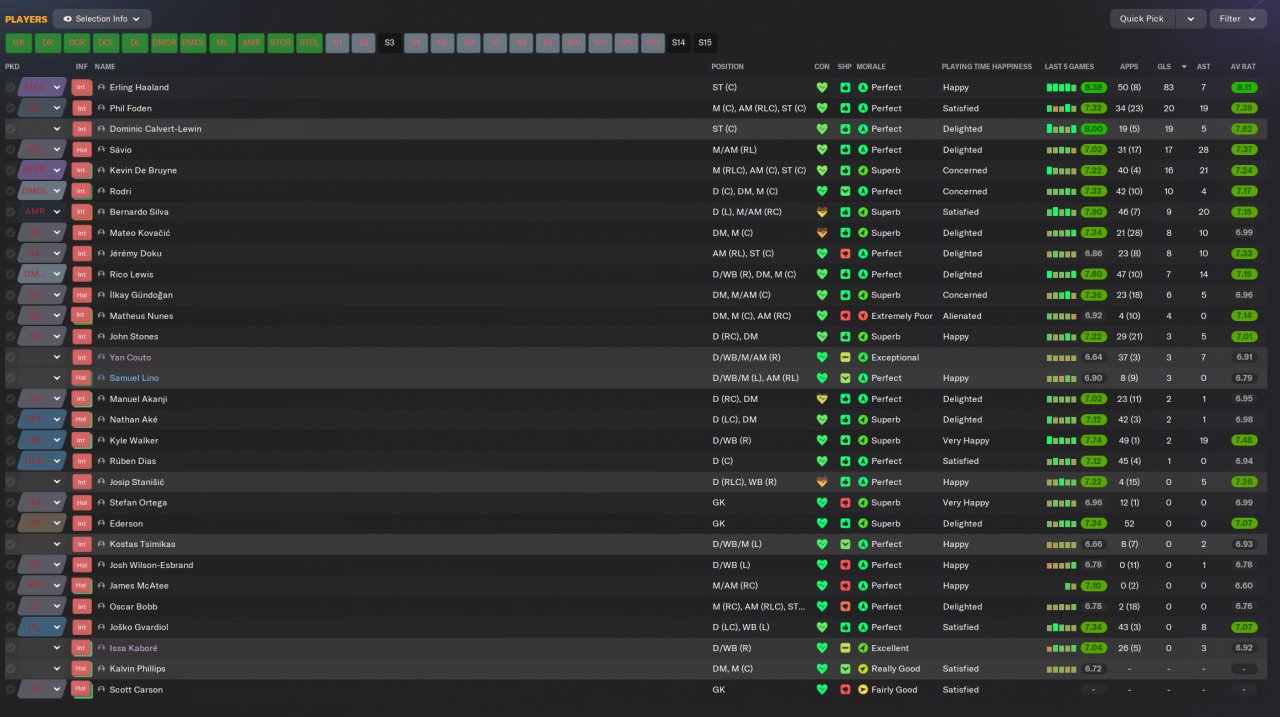
Task: Click the GLS column sort arrow
Action: (1185, 67)
